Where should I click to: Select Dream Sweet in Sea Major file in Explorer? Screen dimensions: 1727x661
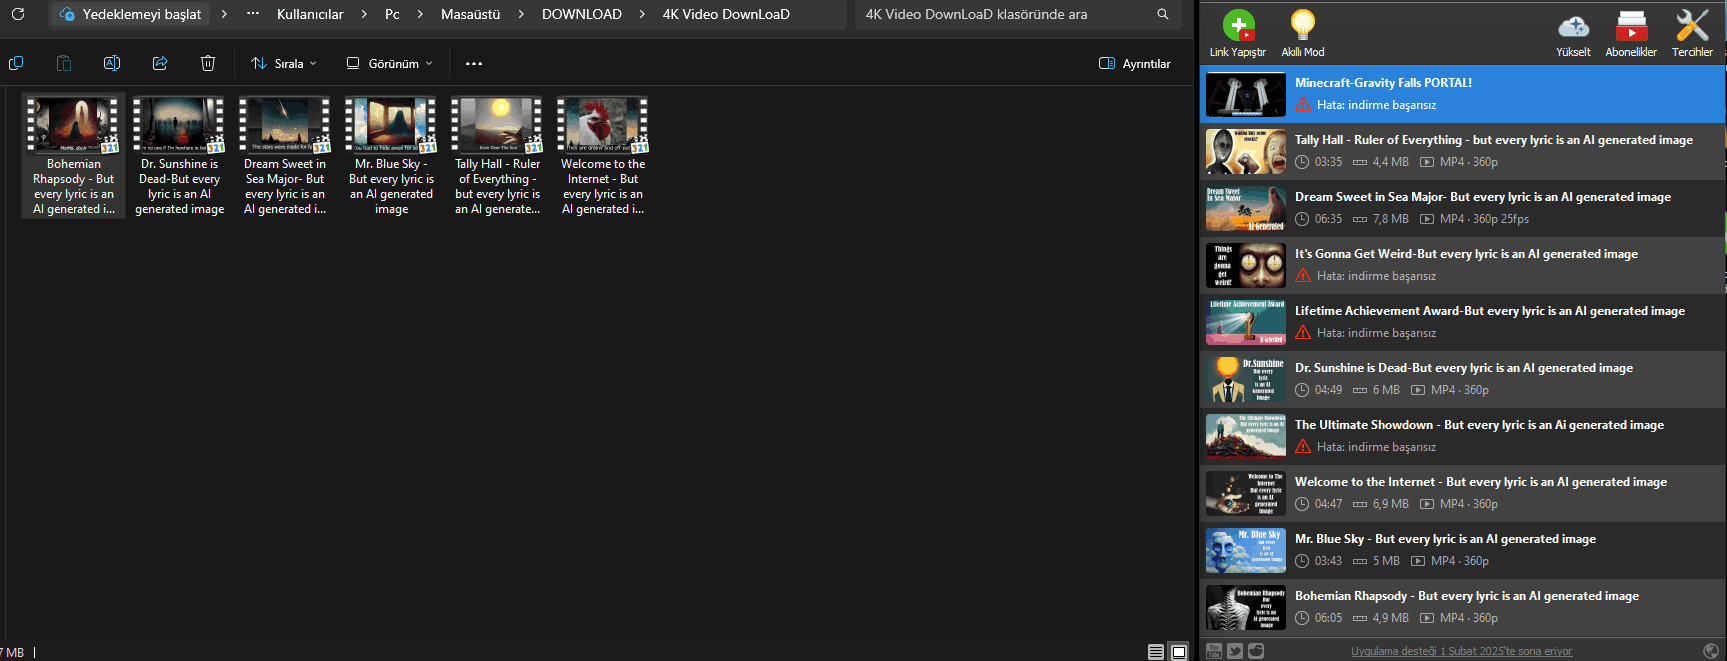tap(285, 156)
